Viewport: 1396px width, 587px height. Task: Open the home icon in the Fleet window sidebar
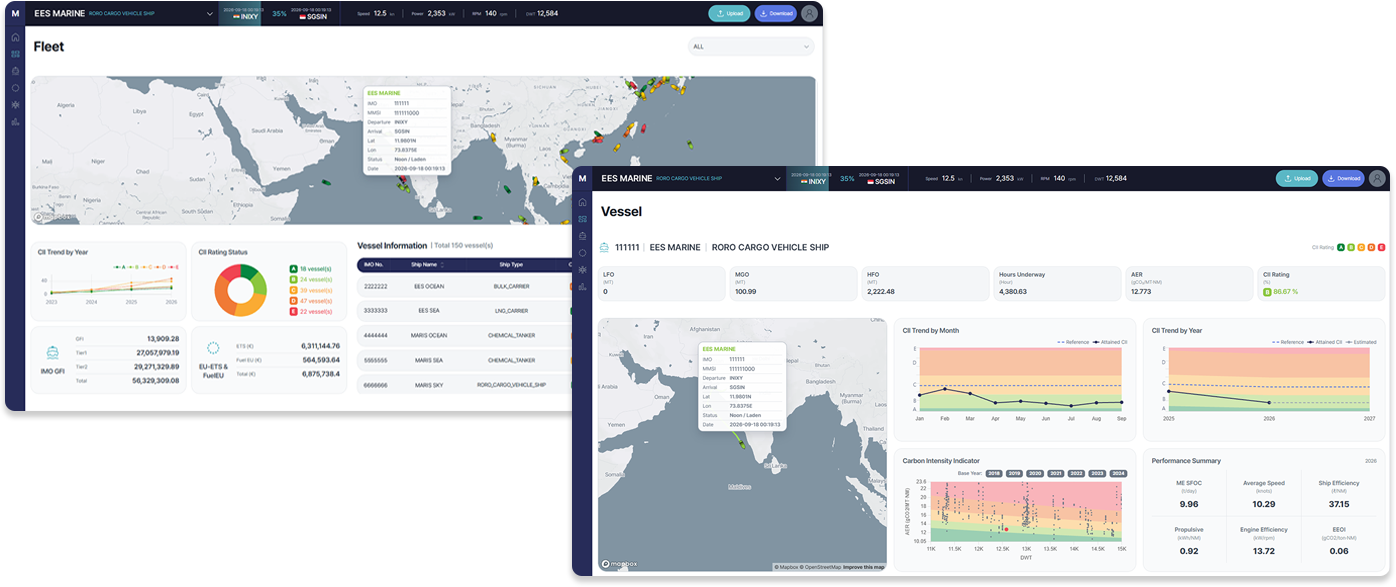(15, 37)
